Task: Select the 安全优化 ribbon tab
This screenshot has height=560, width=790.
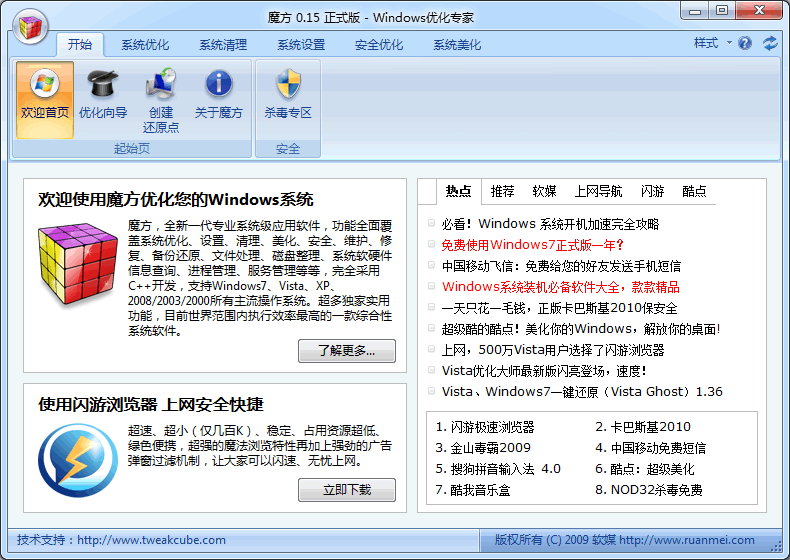Action: point(379,45)
